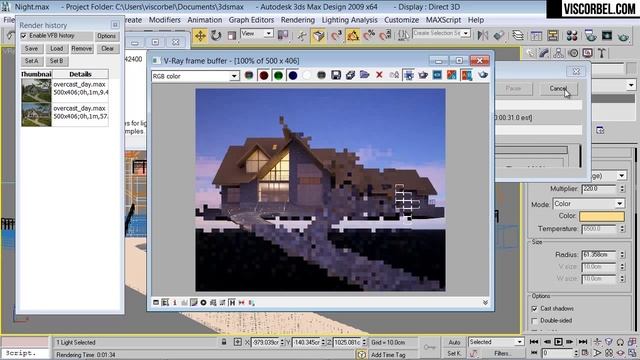Open the Animation menu
Viewport: 640px width, 360px height.
(x=204, y=20)
